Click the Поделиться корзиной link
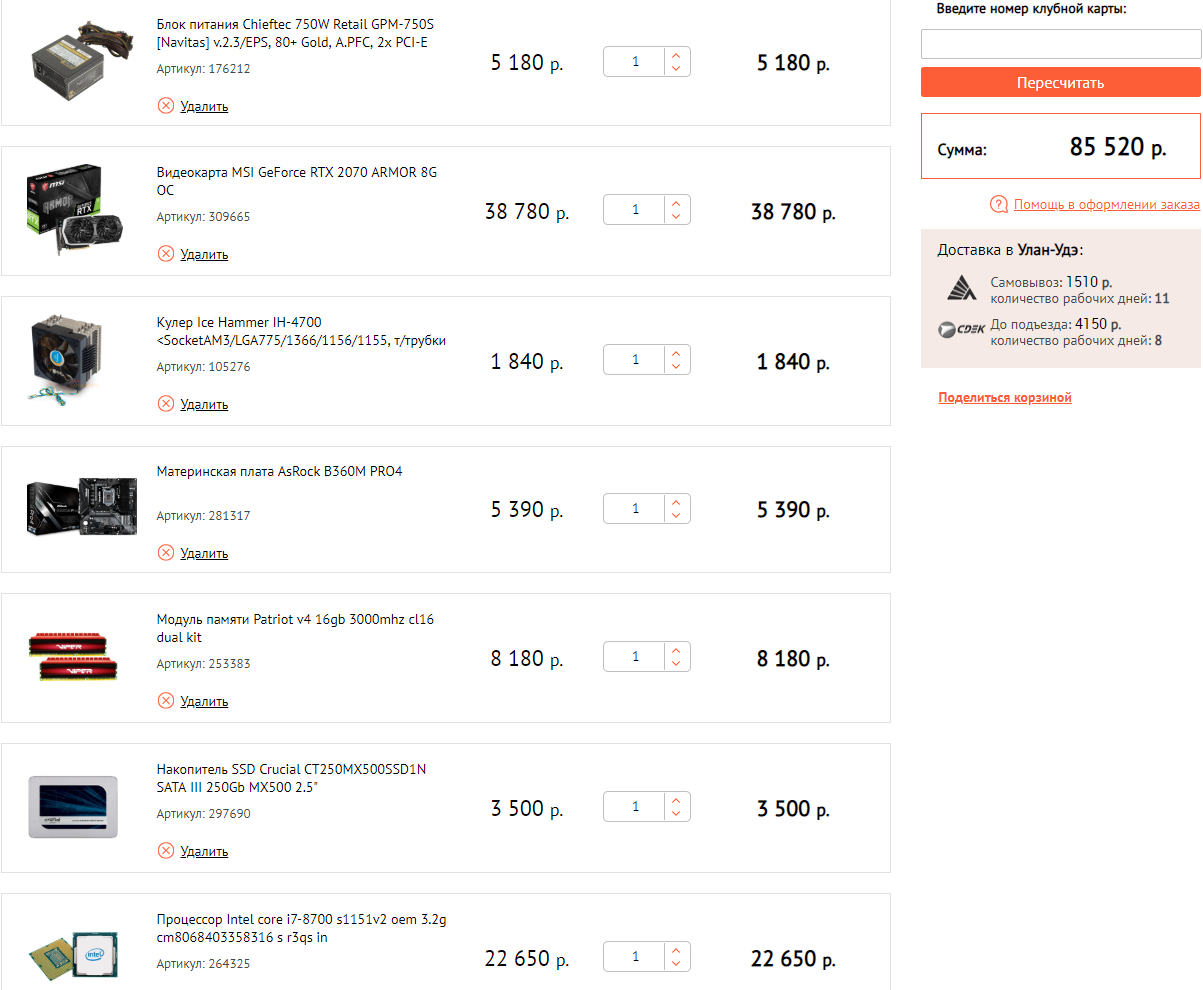Screen dimensions: 1203x990 tap(1004, 398)
